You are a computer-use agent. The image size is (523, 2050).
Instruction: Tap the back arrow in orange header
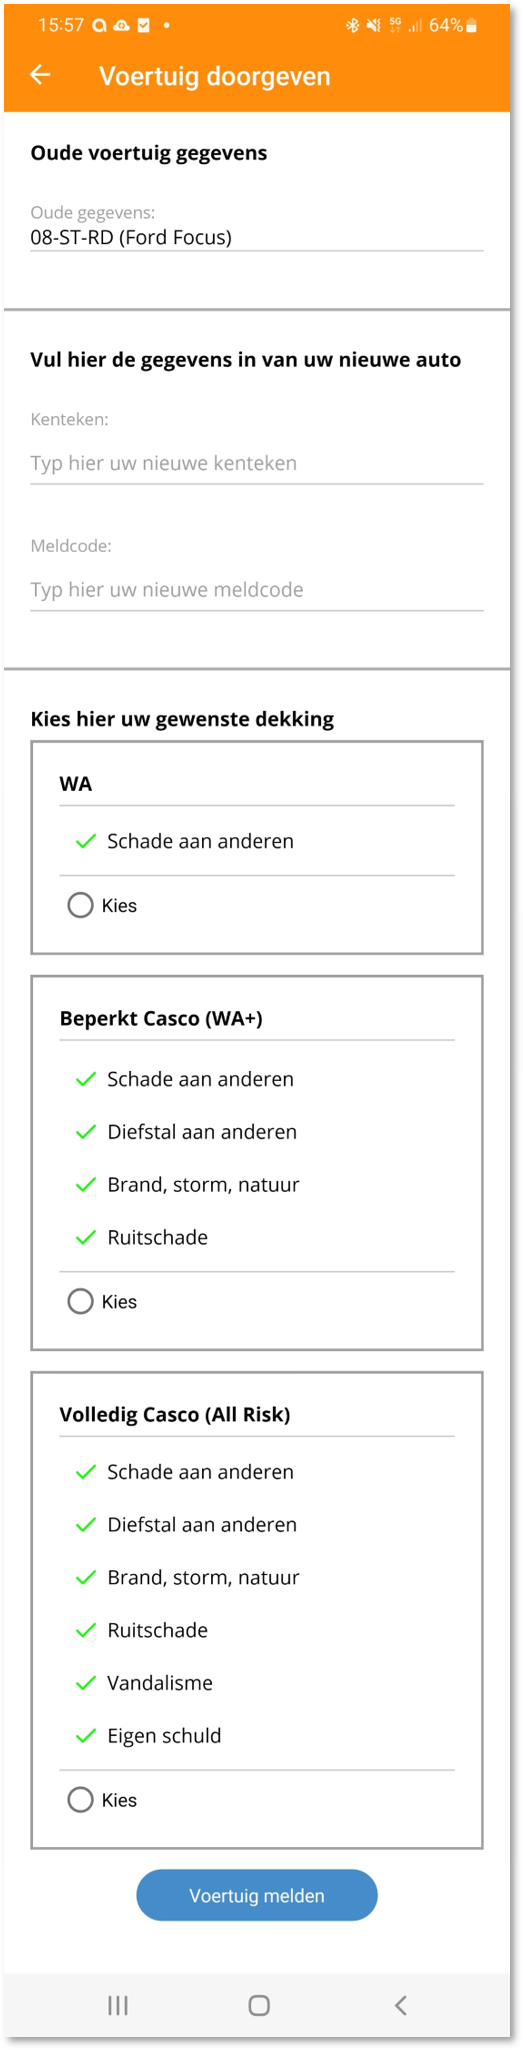(x=40, y=75)
